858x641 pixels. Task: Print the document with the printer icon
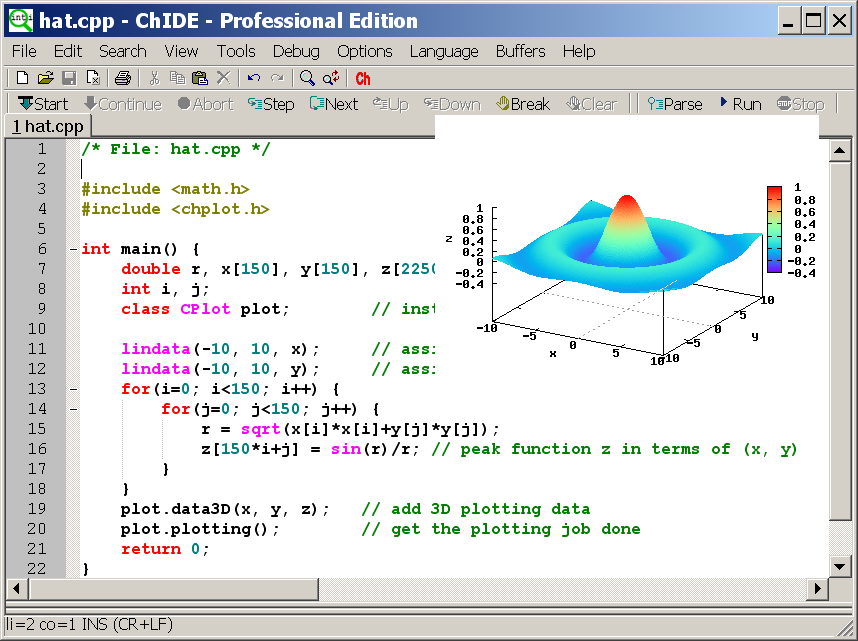pyautogui.click(x=123, y=78)
